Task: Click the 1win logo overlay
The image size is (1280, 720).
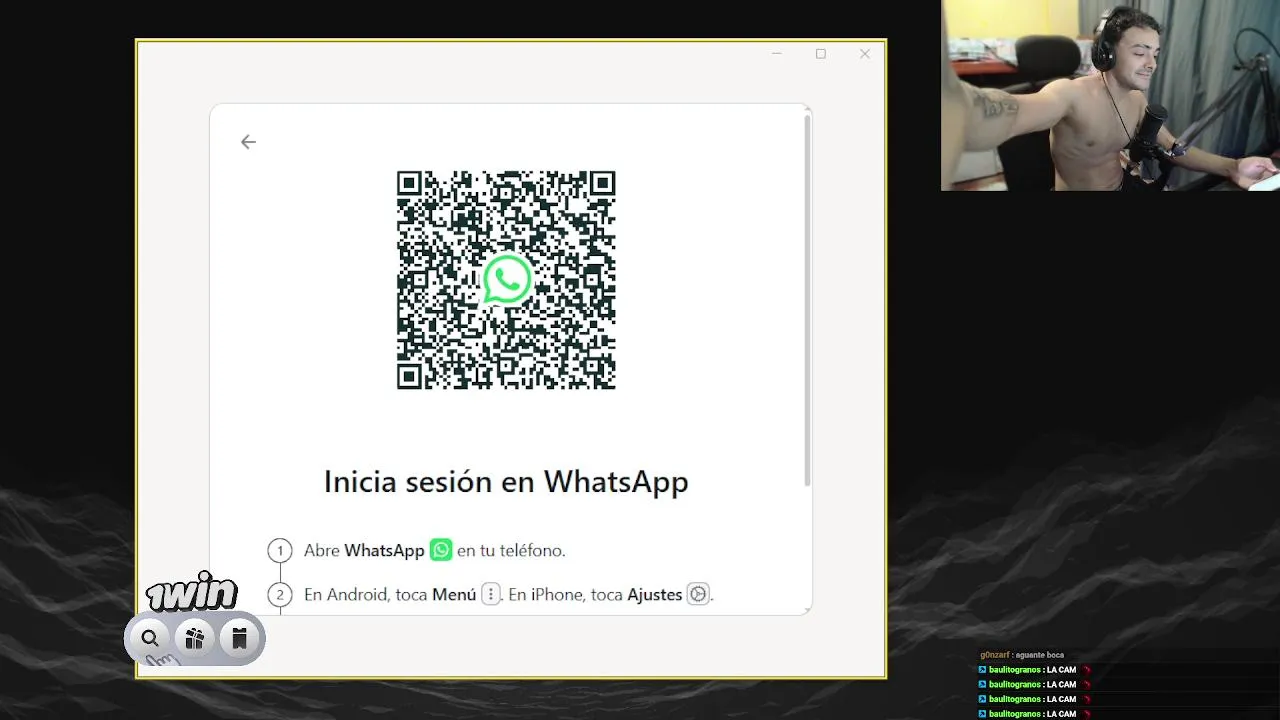Action: 192,592
